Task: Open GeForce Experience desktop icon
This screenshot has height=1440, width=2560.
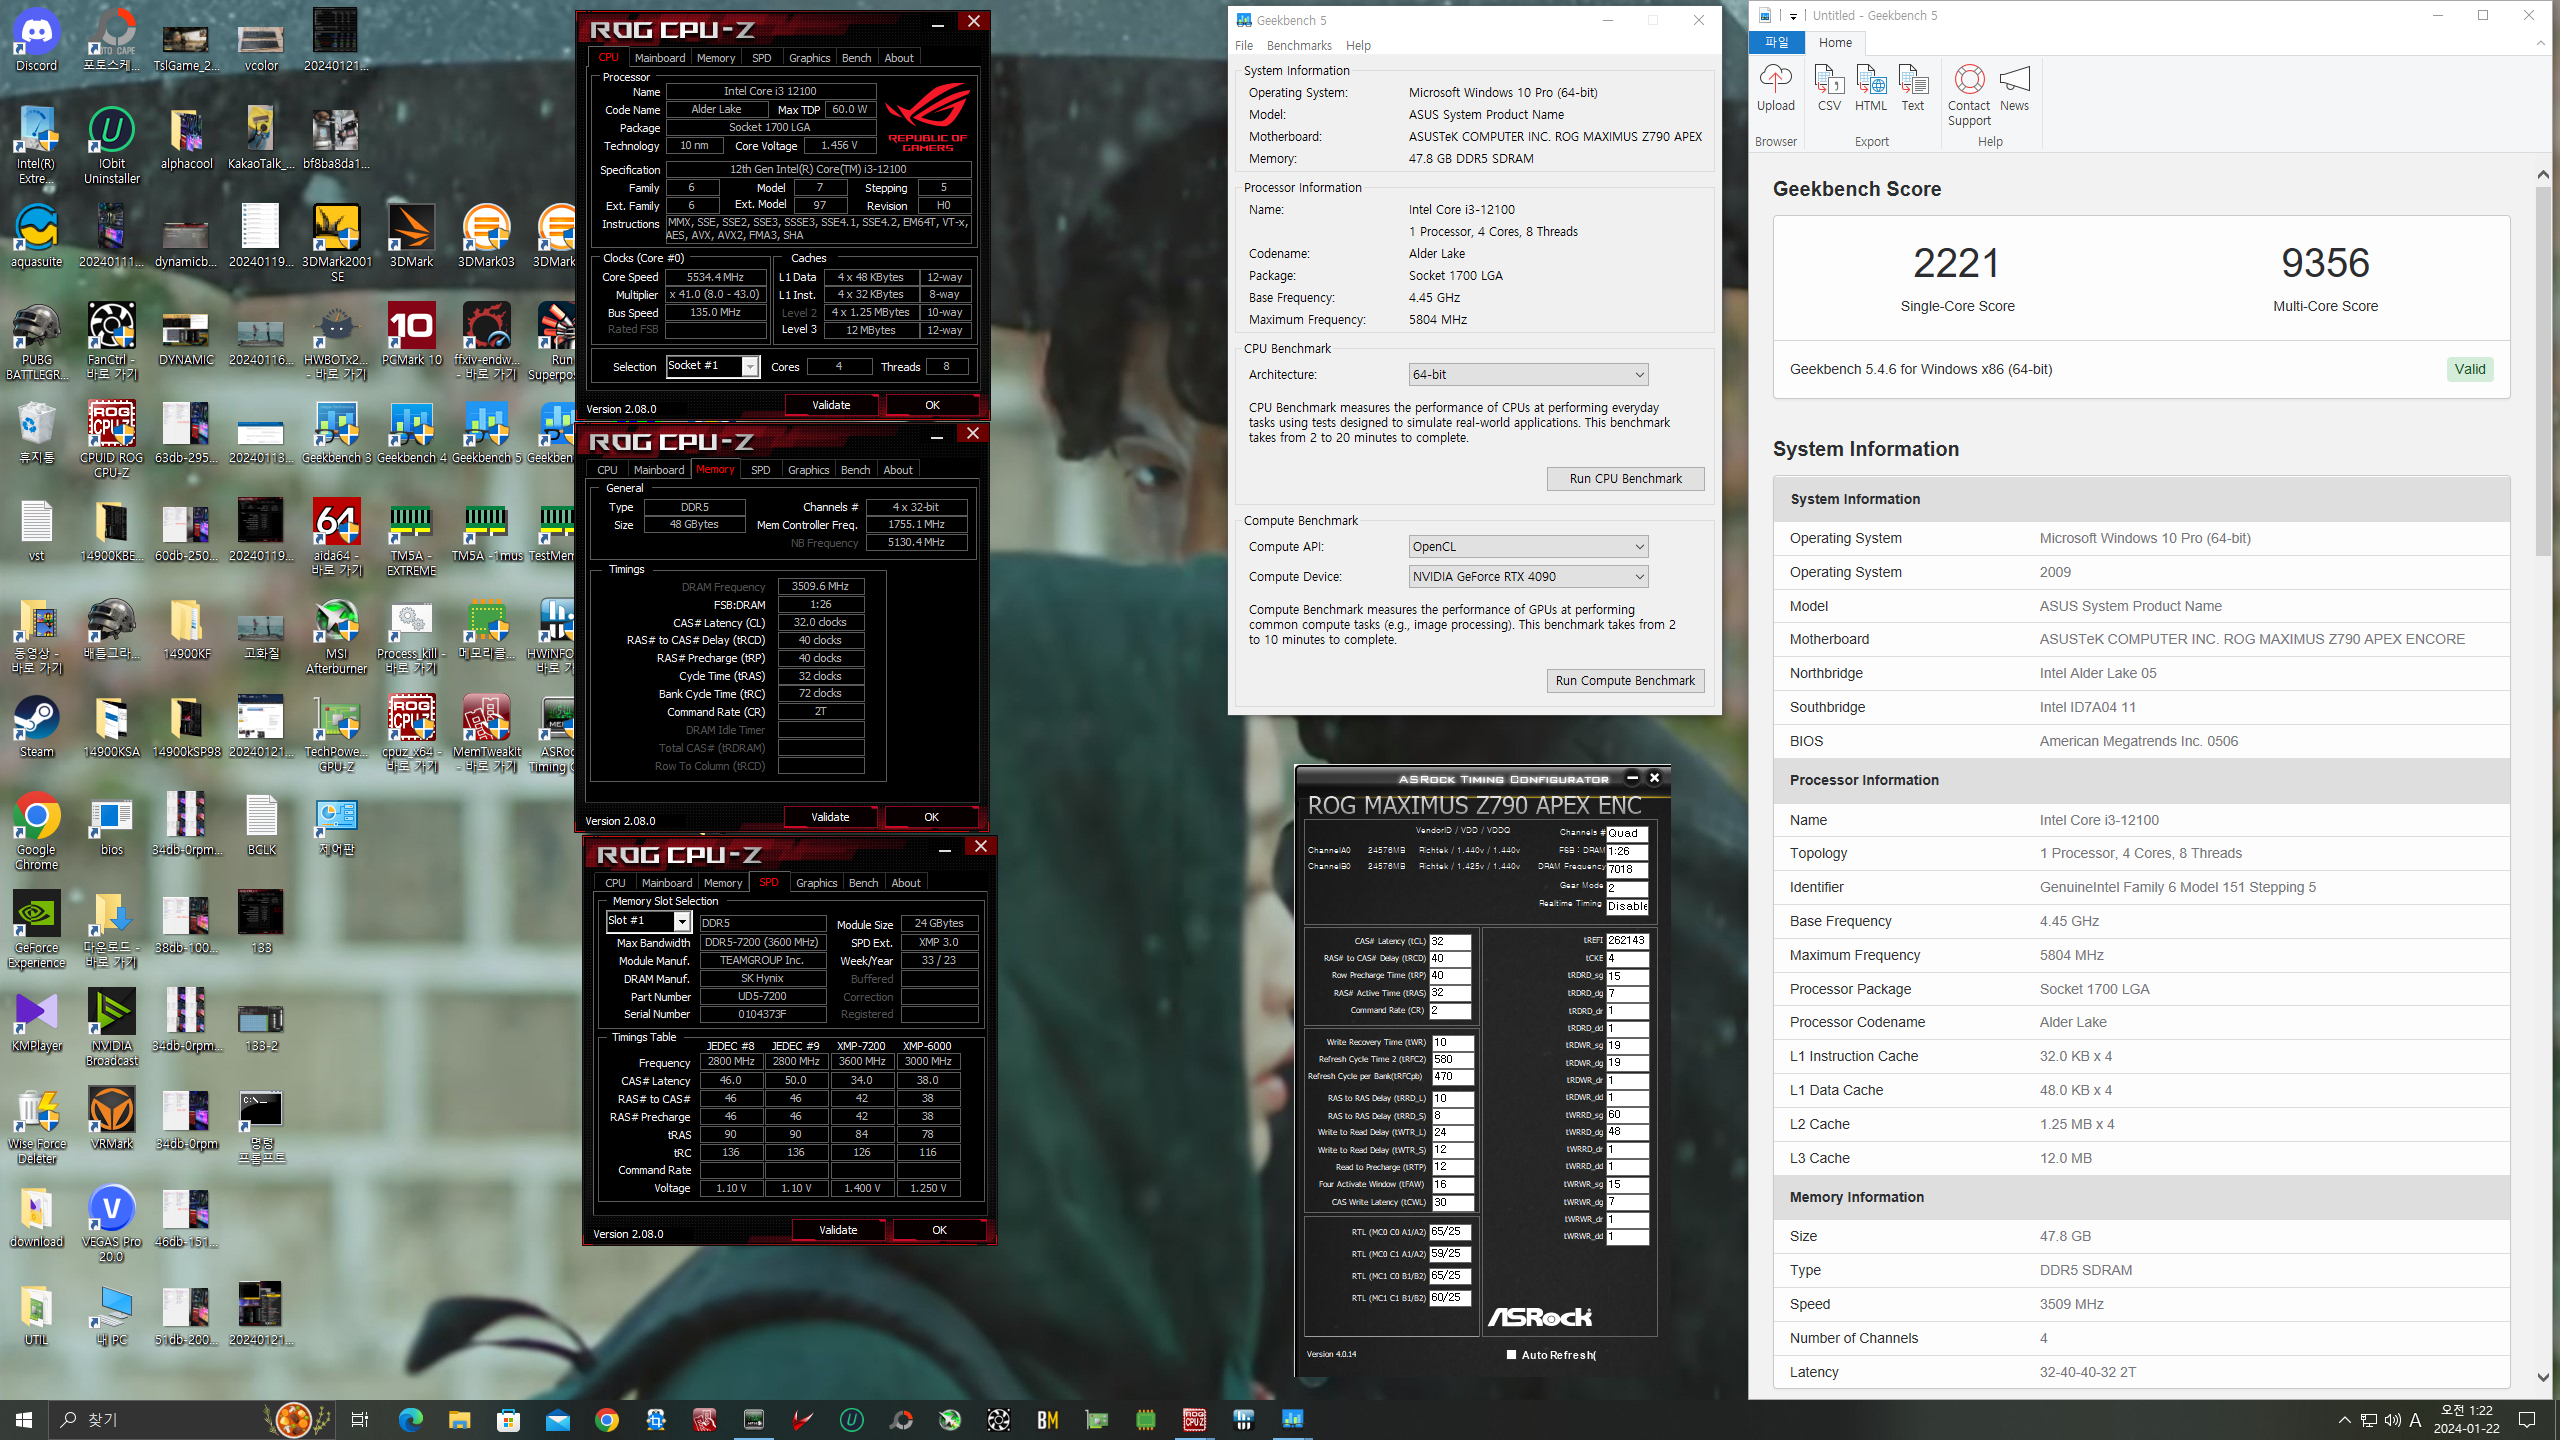Action: tap(37, 930)
